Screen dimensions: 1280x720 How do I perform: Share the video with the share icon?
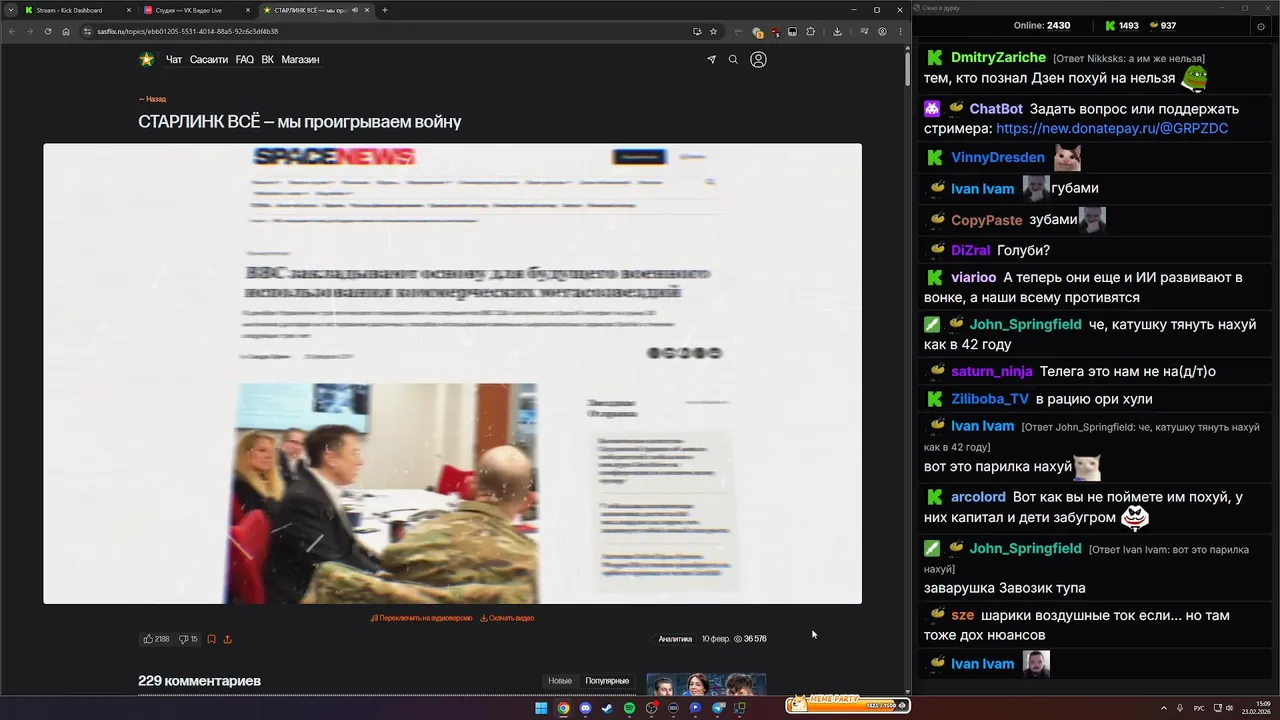227,639
